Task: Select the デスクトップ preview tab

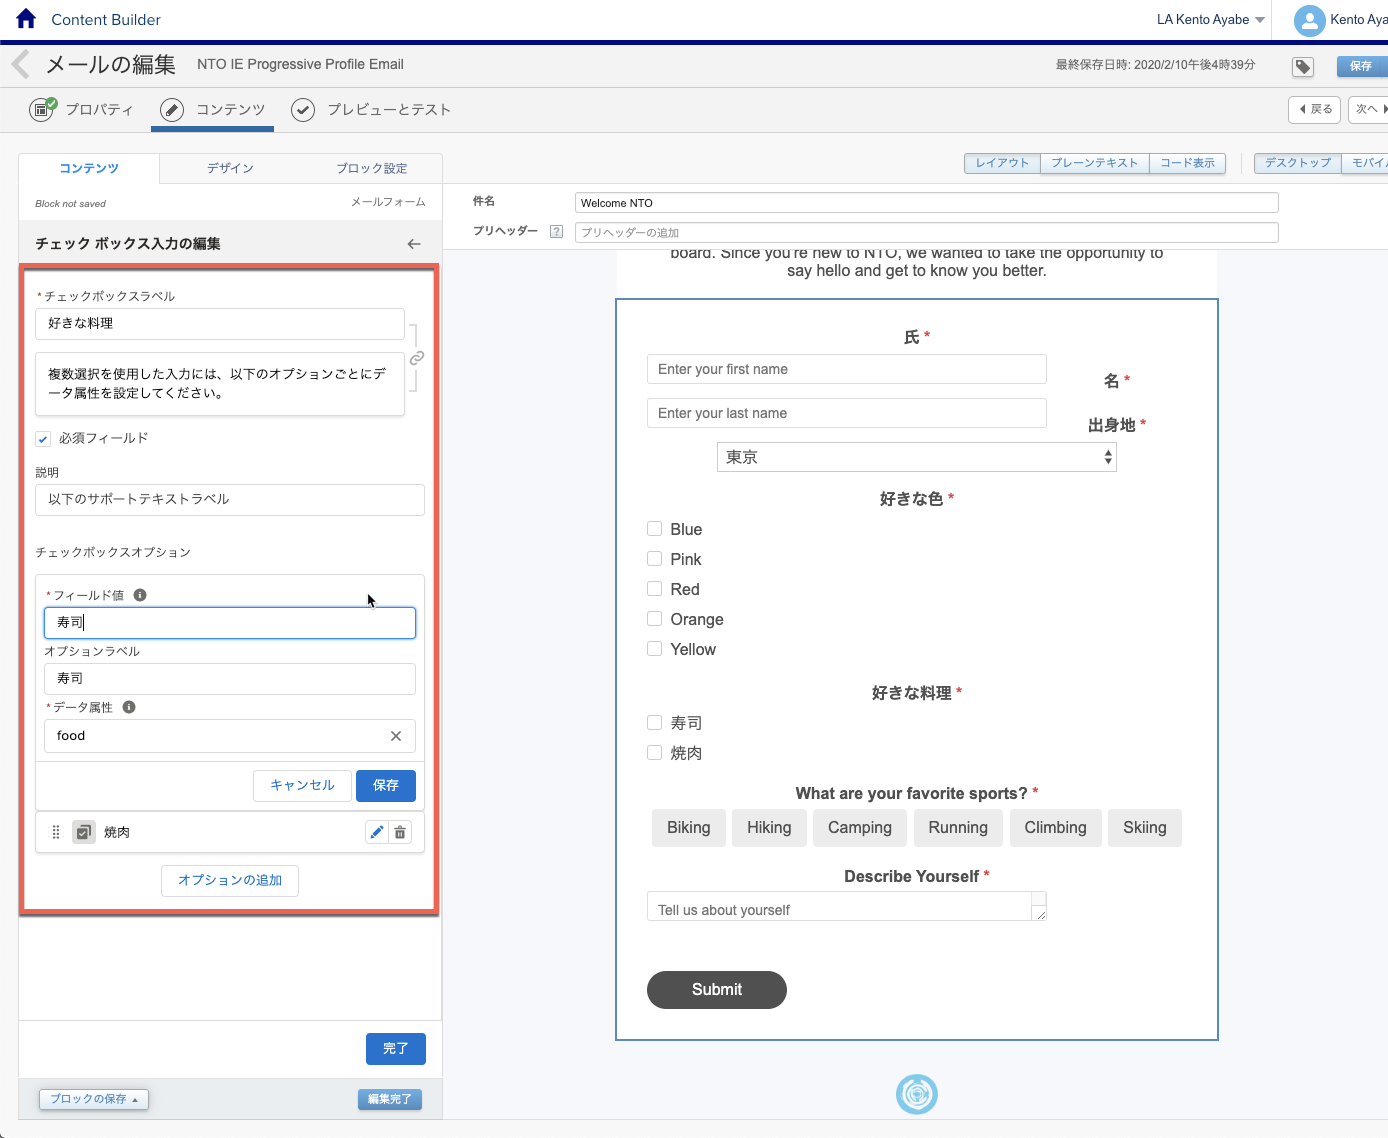Action: pos(1298,163)
